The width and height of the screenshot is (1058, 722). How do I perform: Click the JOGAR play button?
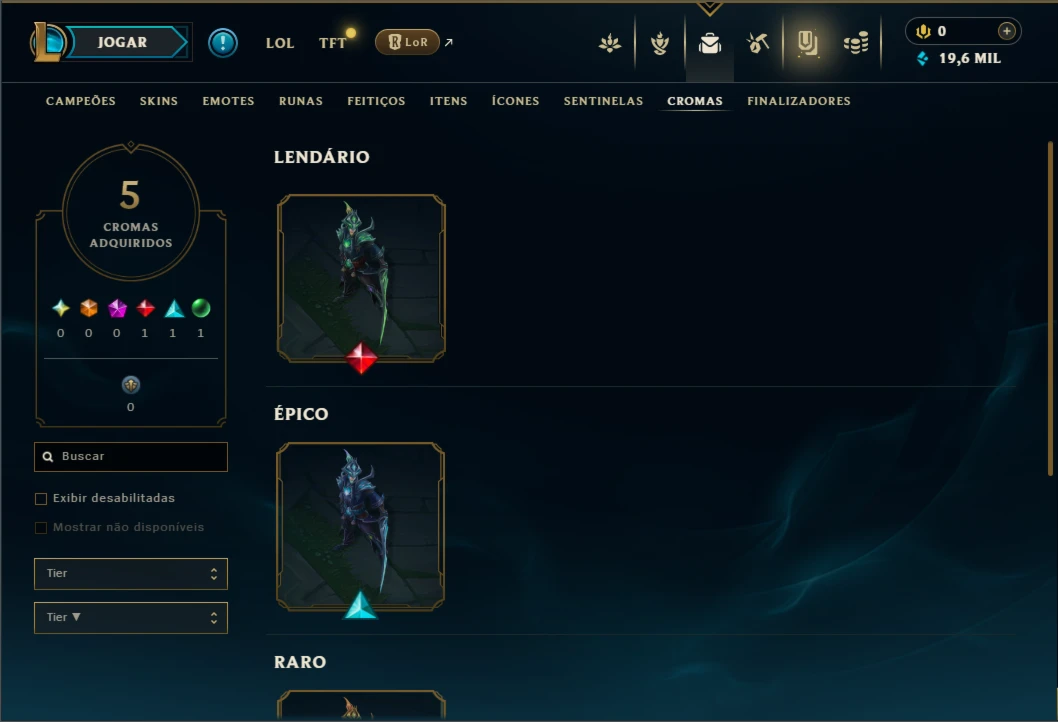[x=122, y=42]
